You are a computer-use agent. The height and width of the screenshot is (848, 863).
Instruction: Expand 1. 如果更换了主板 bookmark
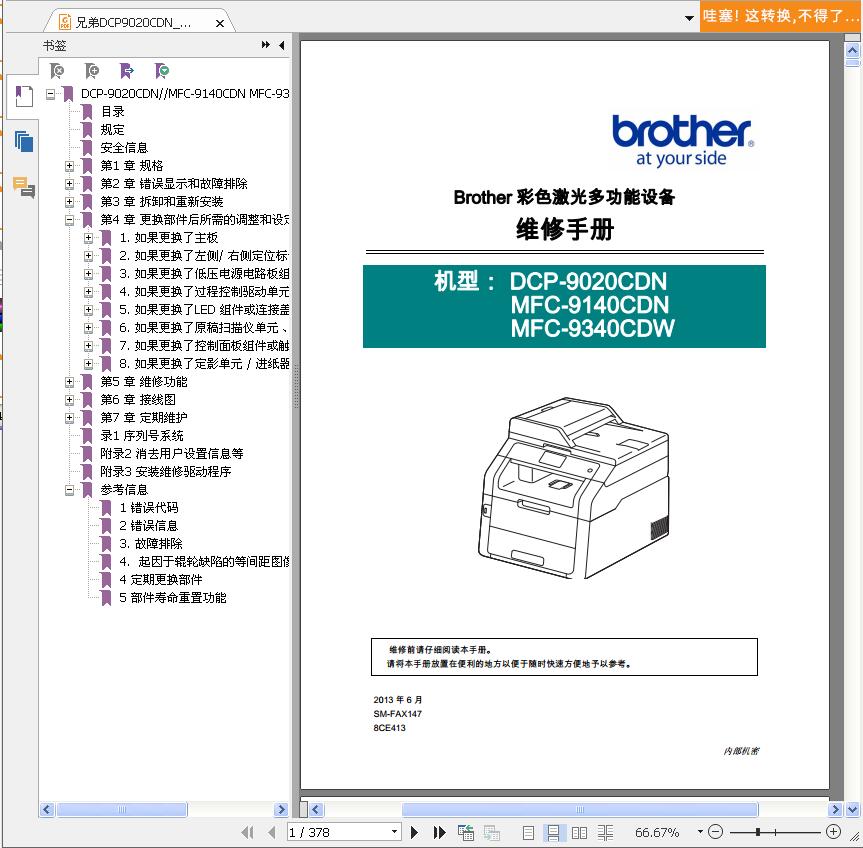88,238
